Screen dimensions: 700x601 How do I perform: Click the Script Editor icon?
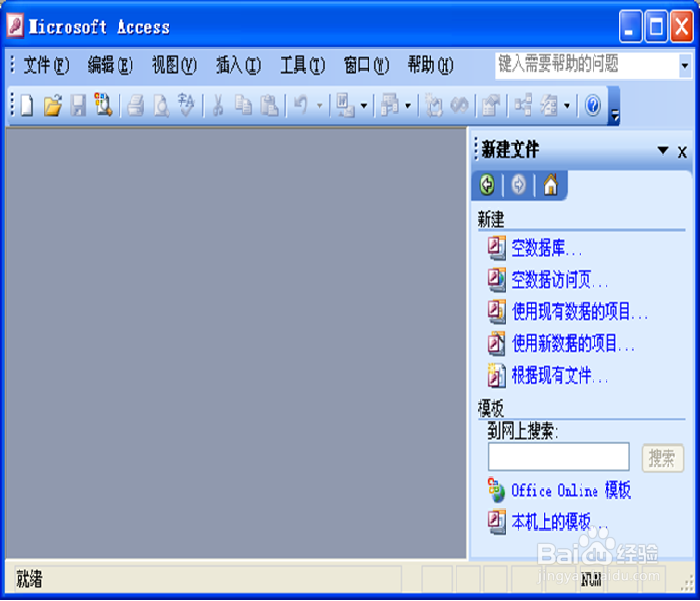[459, 106]
